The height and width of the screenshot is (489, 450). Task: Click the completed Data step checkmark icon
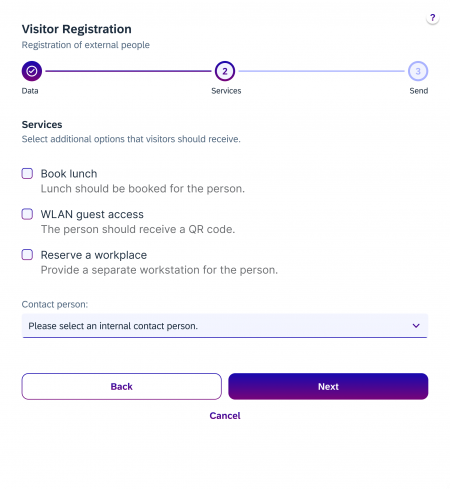pos(32,71)
